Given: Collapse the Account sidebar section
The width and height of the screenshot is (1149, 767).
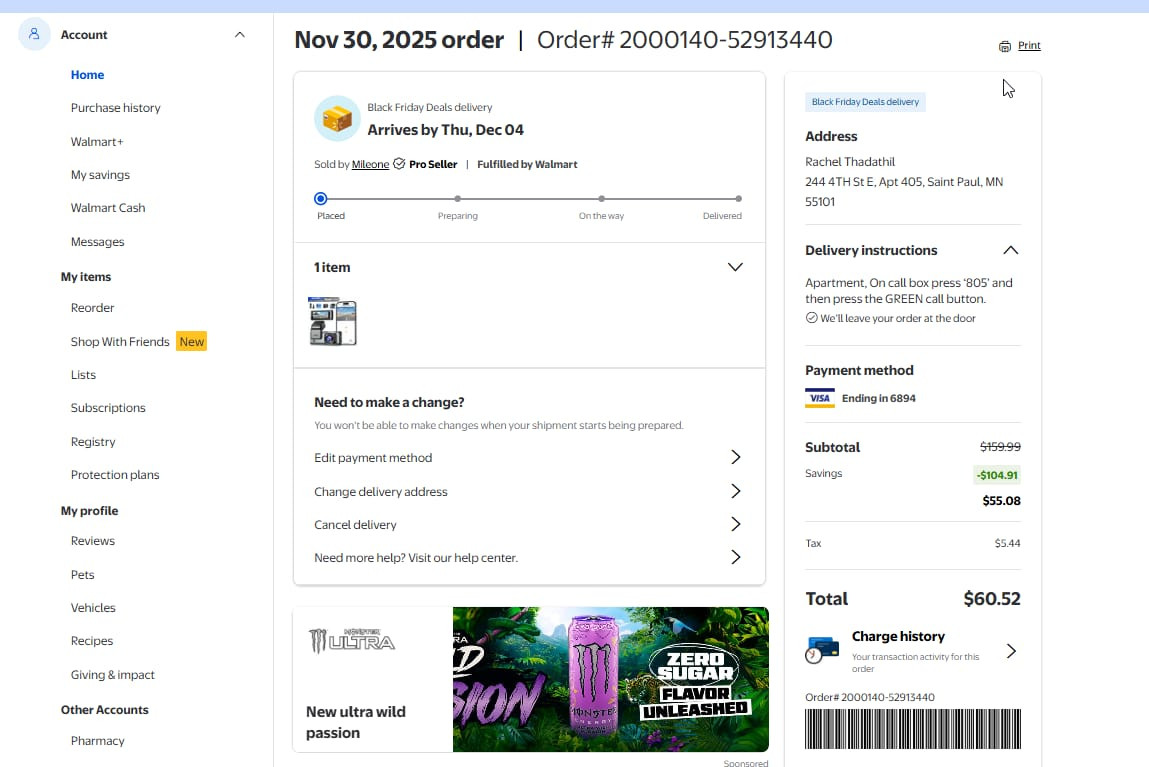Looking at the screenshot, I should 240,34.
